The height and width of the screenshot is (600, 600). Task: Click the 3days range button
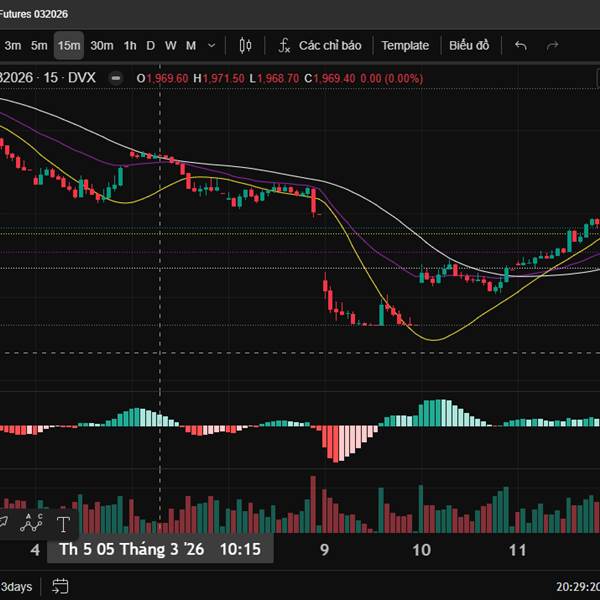coord(16,586)
